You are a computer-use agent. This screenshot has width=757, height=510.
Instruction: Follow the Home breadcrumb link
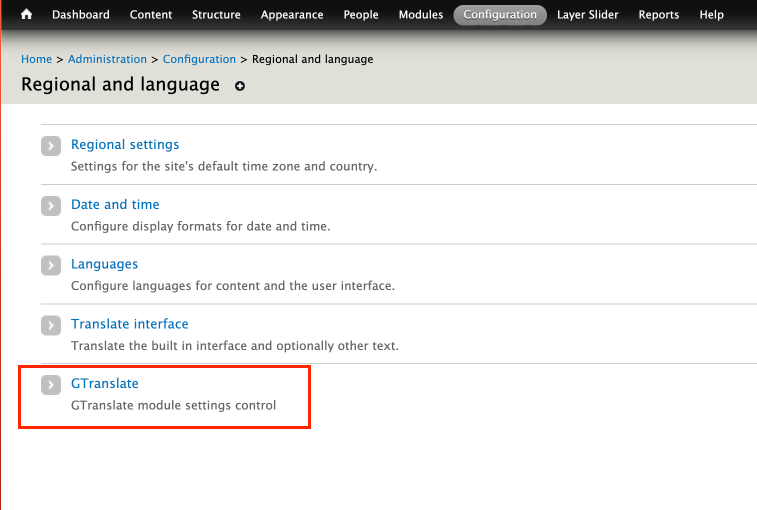(x=36, y=59)
